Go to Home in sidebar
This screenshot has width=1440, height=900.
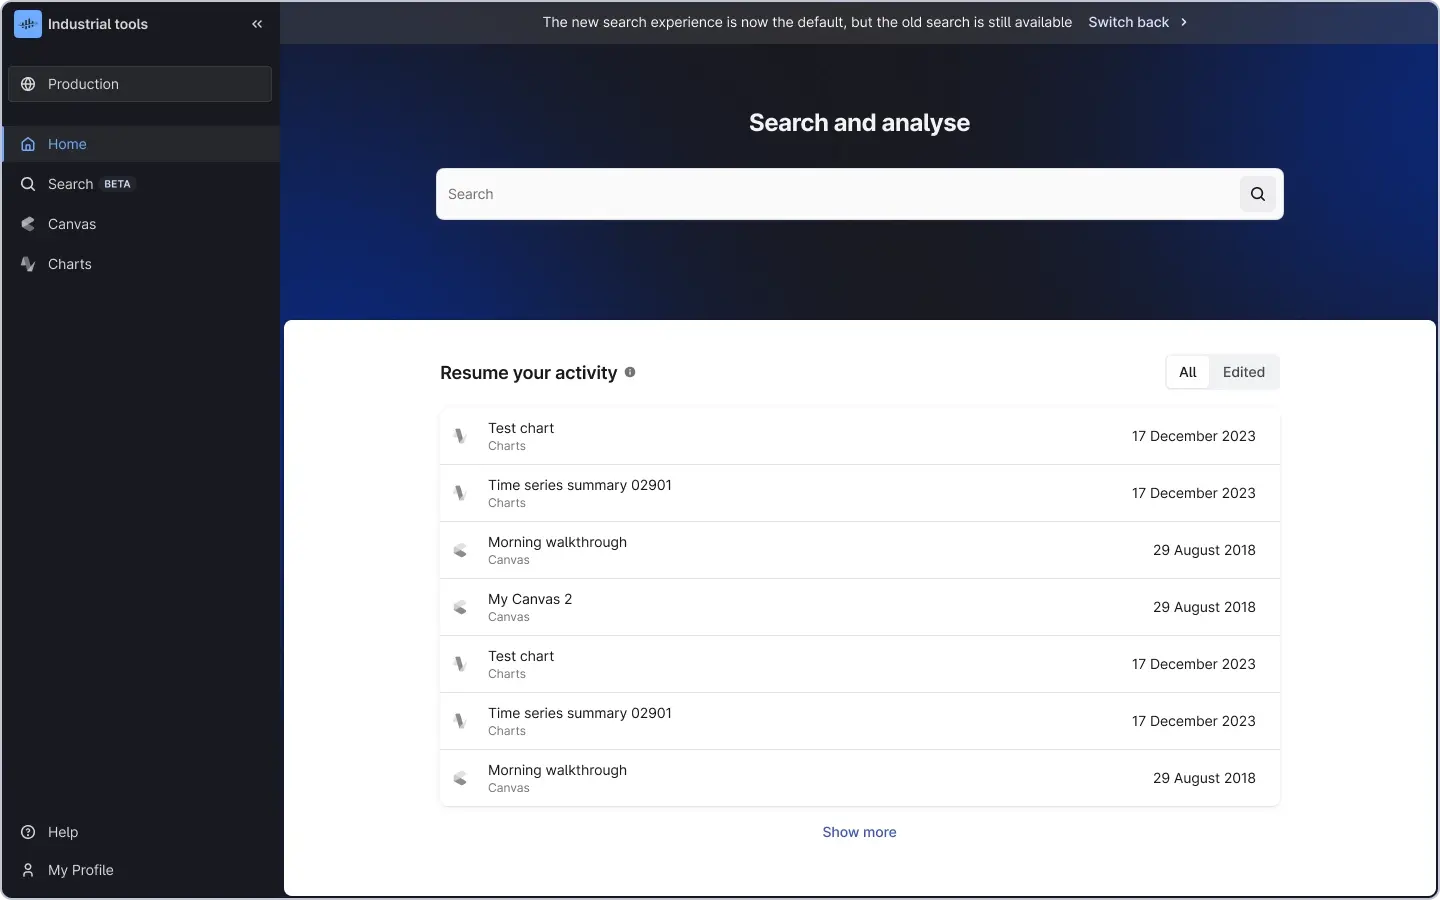(x=141, y=144)
